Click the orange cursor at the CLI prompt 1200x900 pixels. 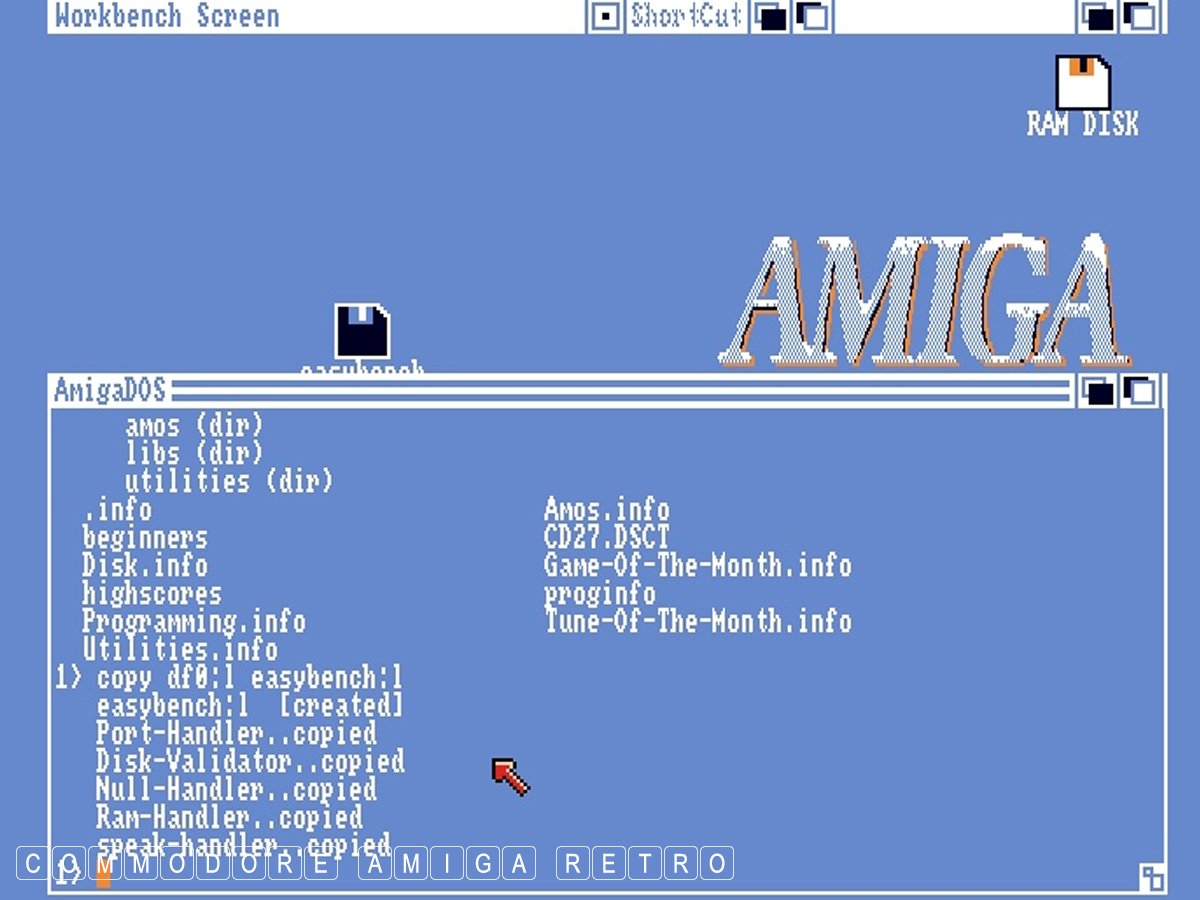[103, 874]
